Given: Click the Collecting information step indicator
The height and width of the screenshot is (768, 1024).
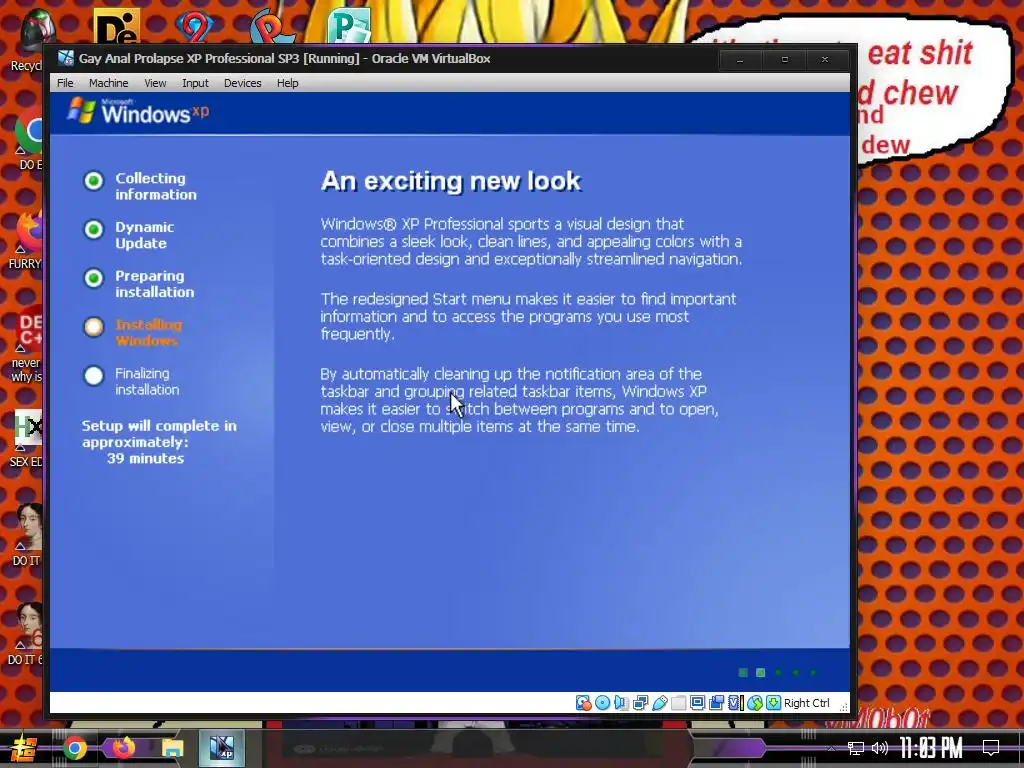Looking at the screenshot, I should coord(93,180).
